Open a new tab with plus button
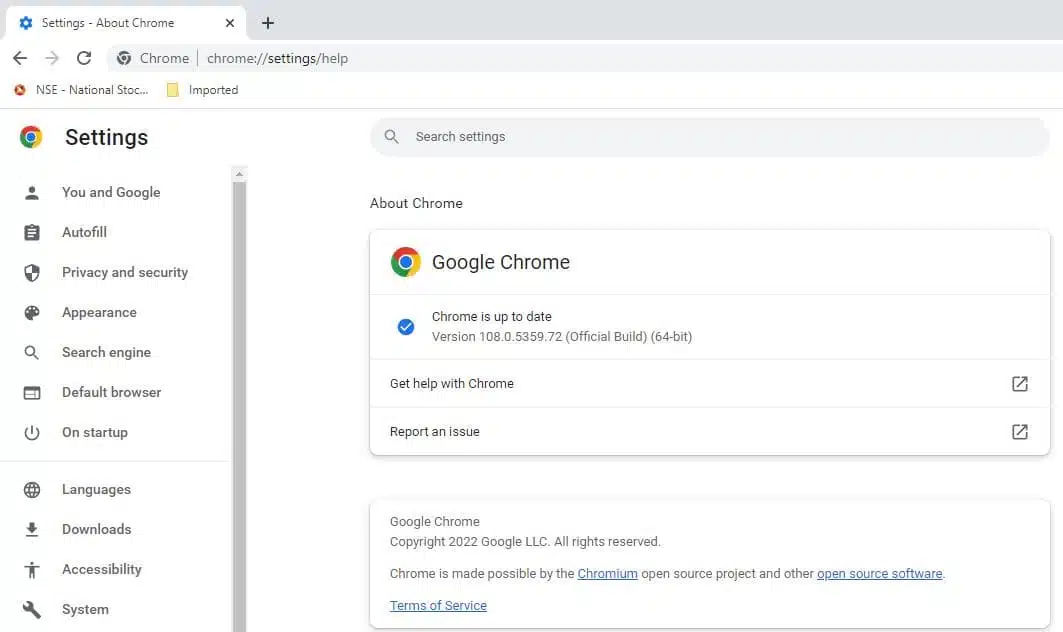This screenshot has width=1063, height=632. (x=268, y=23)
